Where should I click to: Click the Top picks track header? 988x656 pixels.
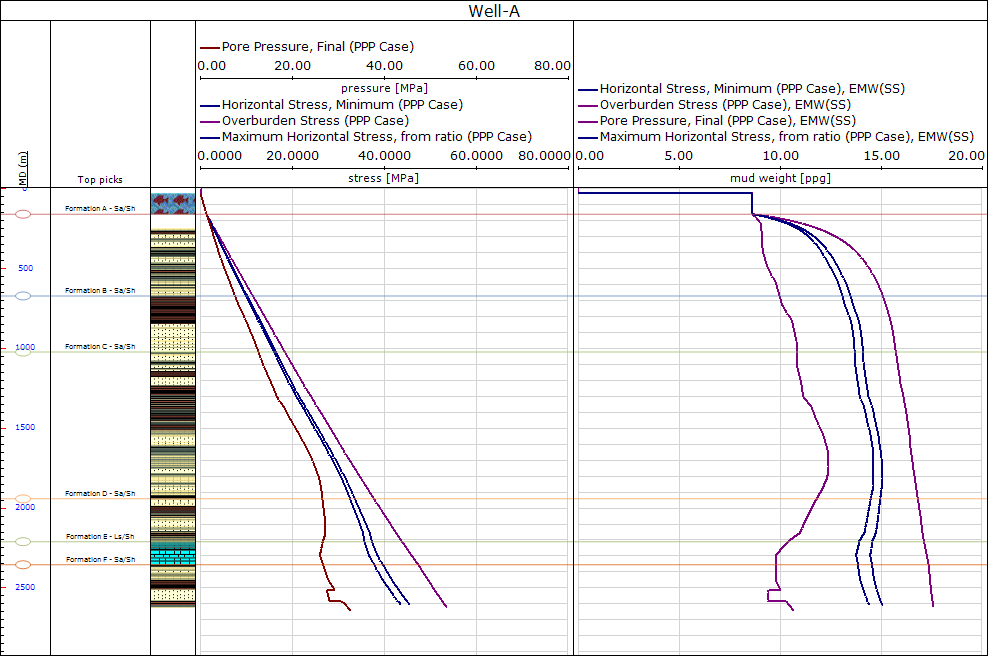click(100, 180)
